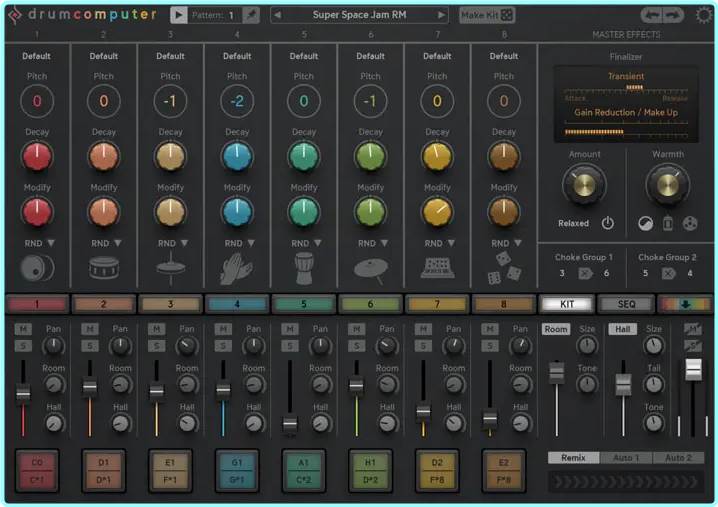
Task: Trigger the E2 drum pad
Action: click(504, 471)
